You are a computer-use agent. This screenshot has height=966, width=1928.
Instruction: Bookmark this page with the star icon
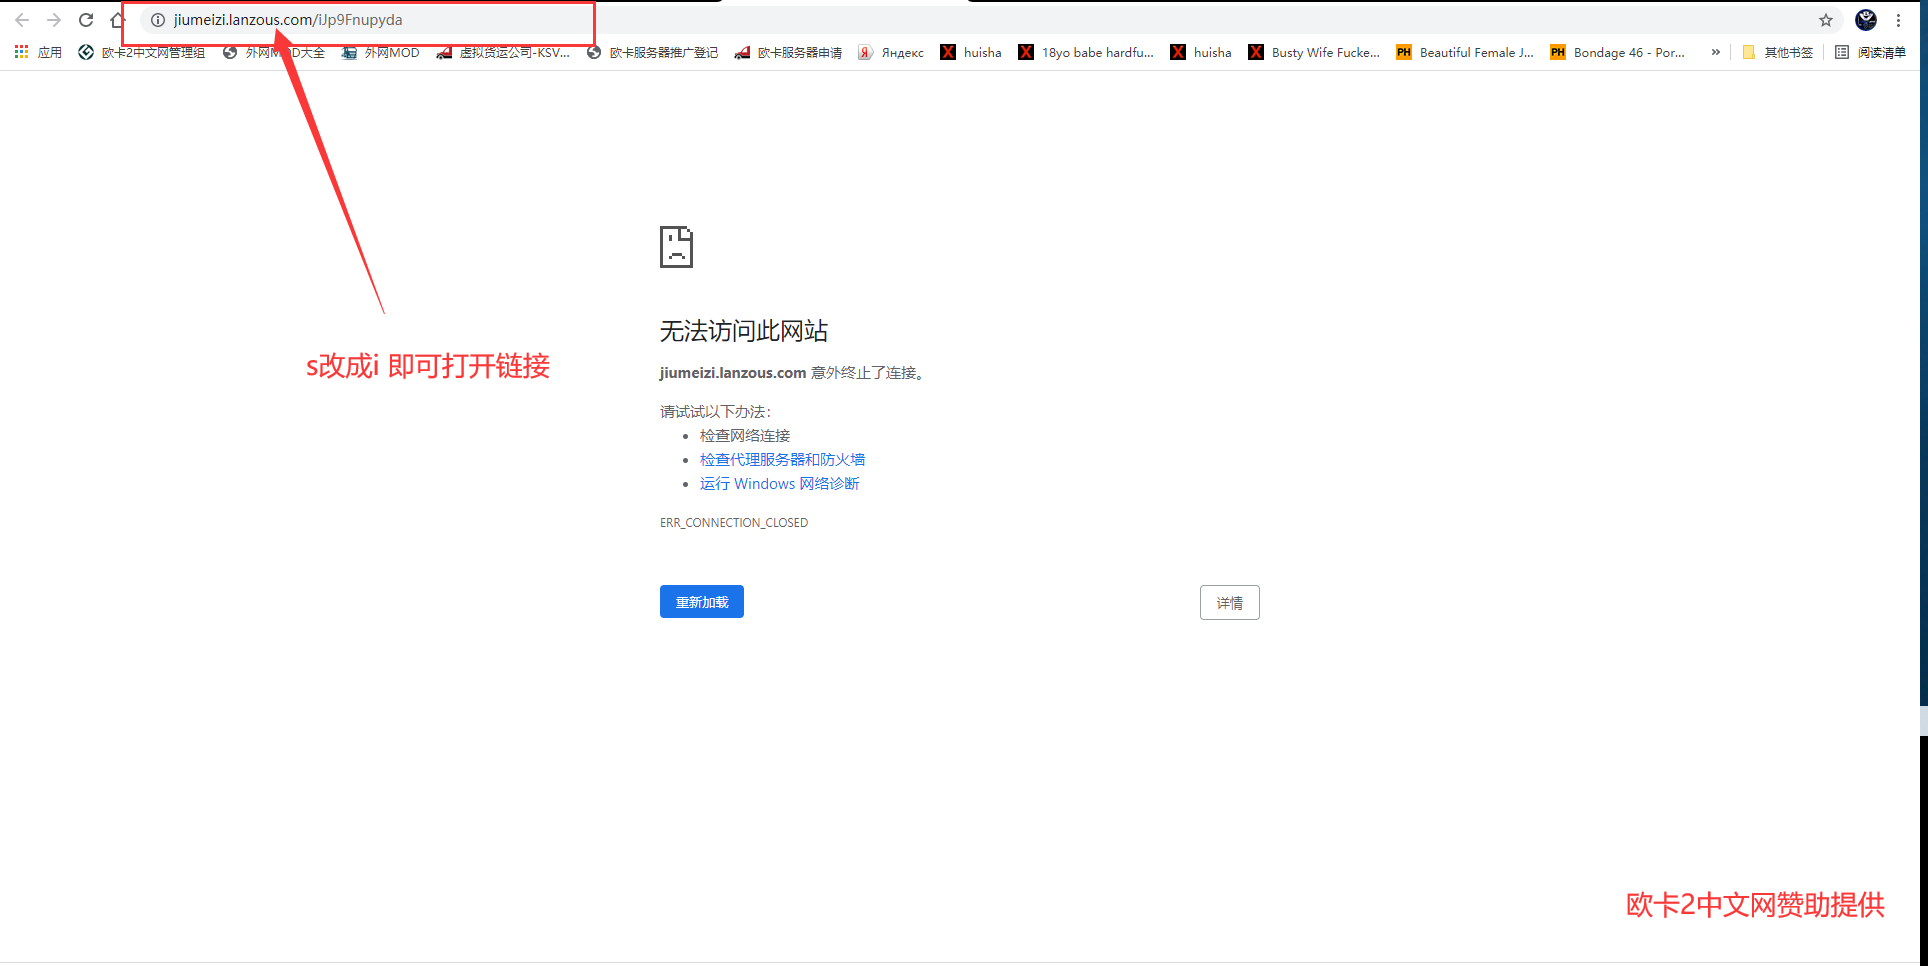[1826, 20]
